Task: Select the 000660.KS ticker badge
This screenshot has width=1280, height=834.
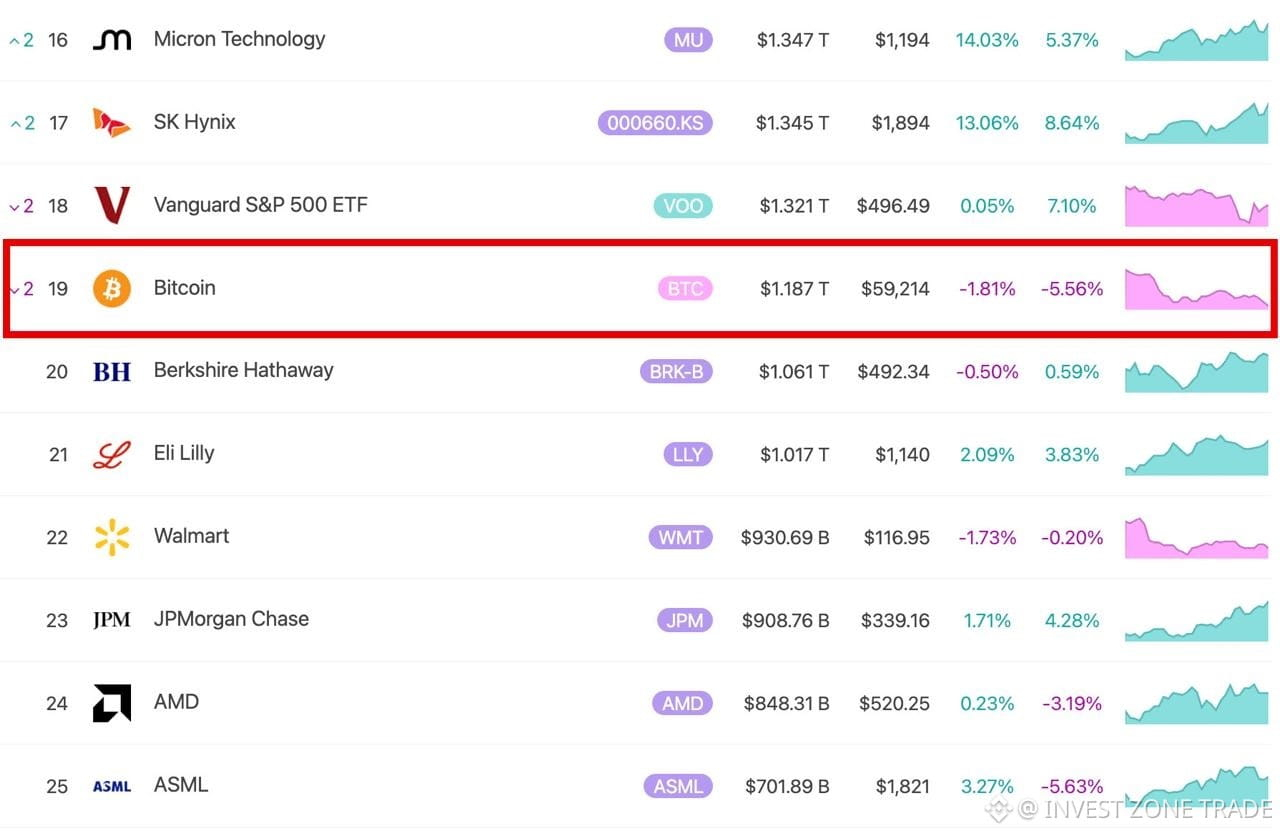Action: pyautogui.click(x=655, y=123)
